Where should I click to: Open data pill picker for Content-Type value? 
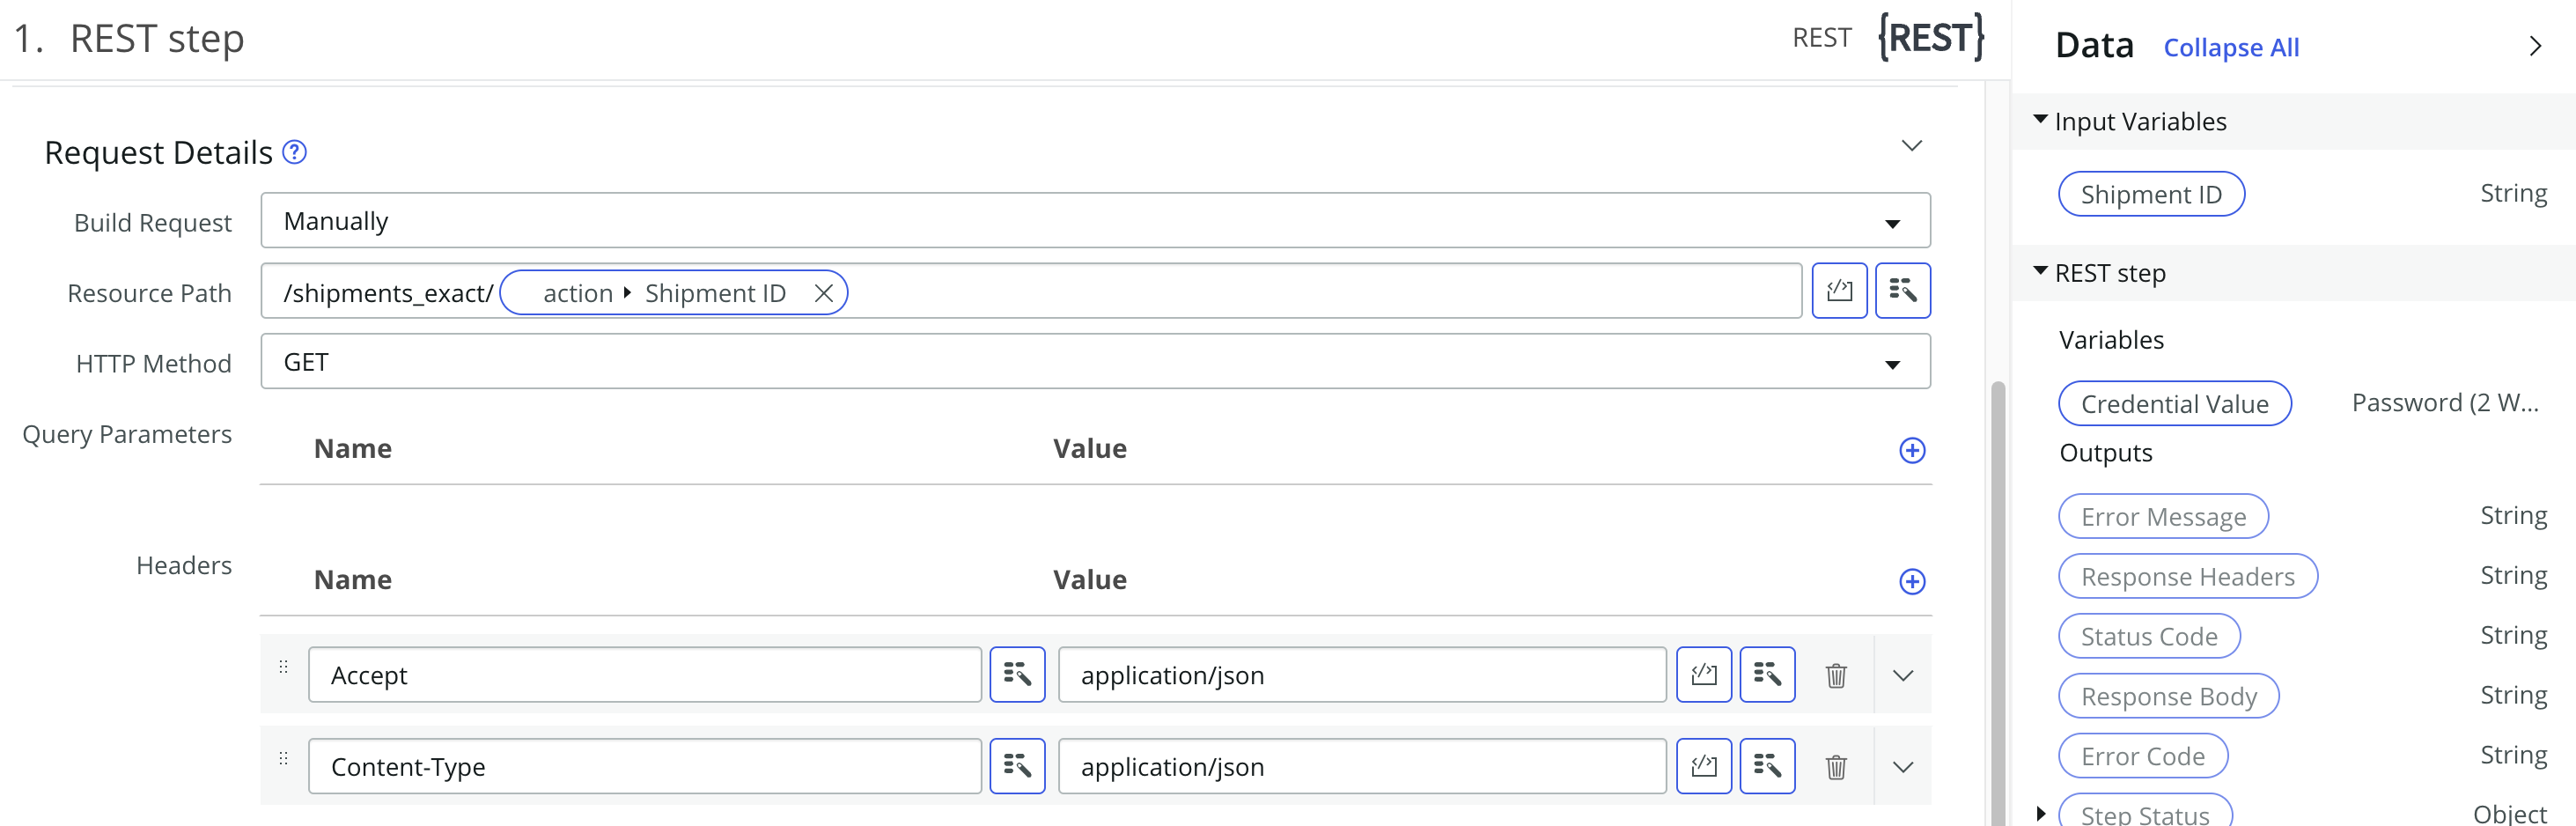coord(1767,767)
